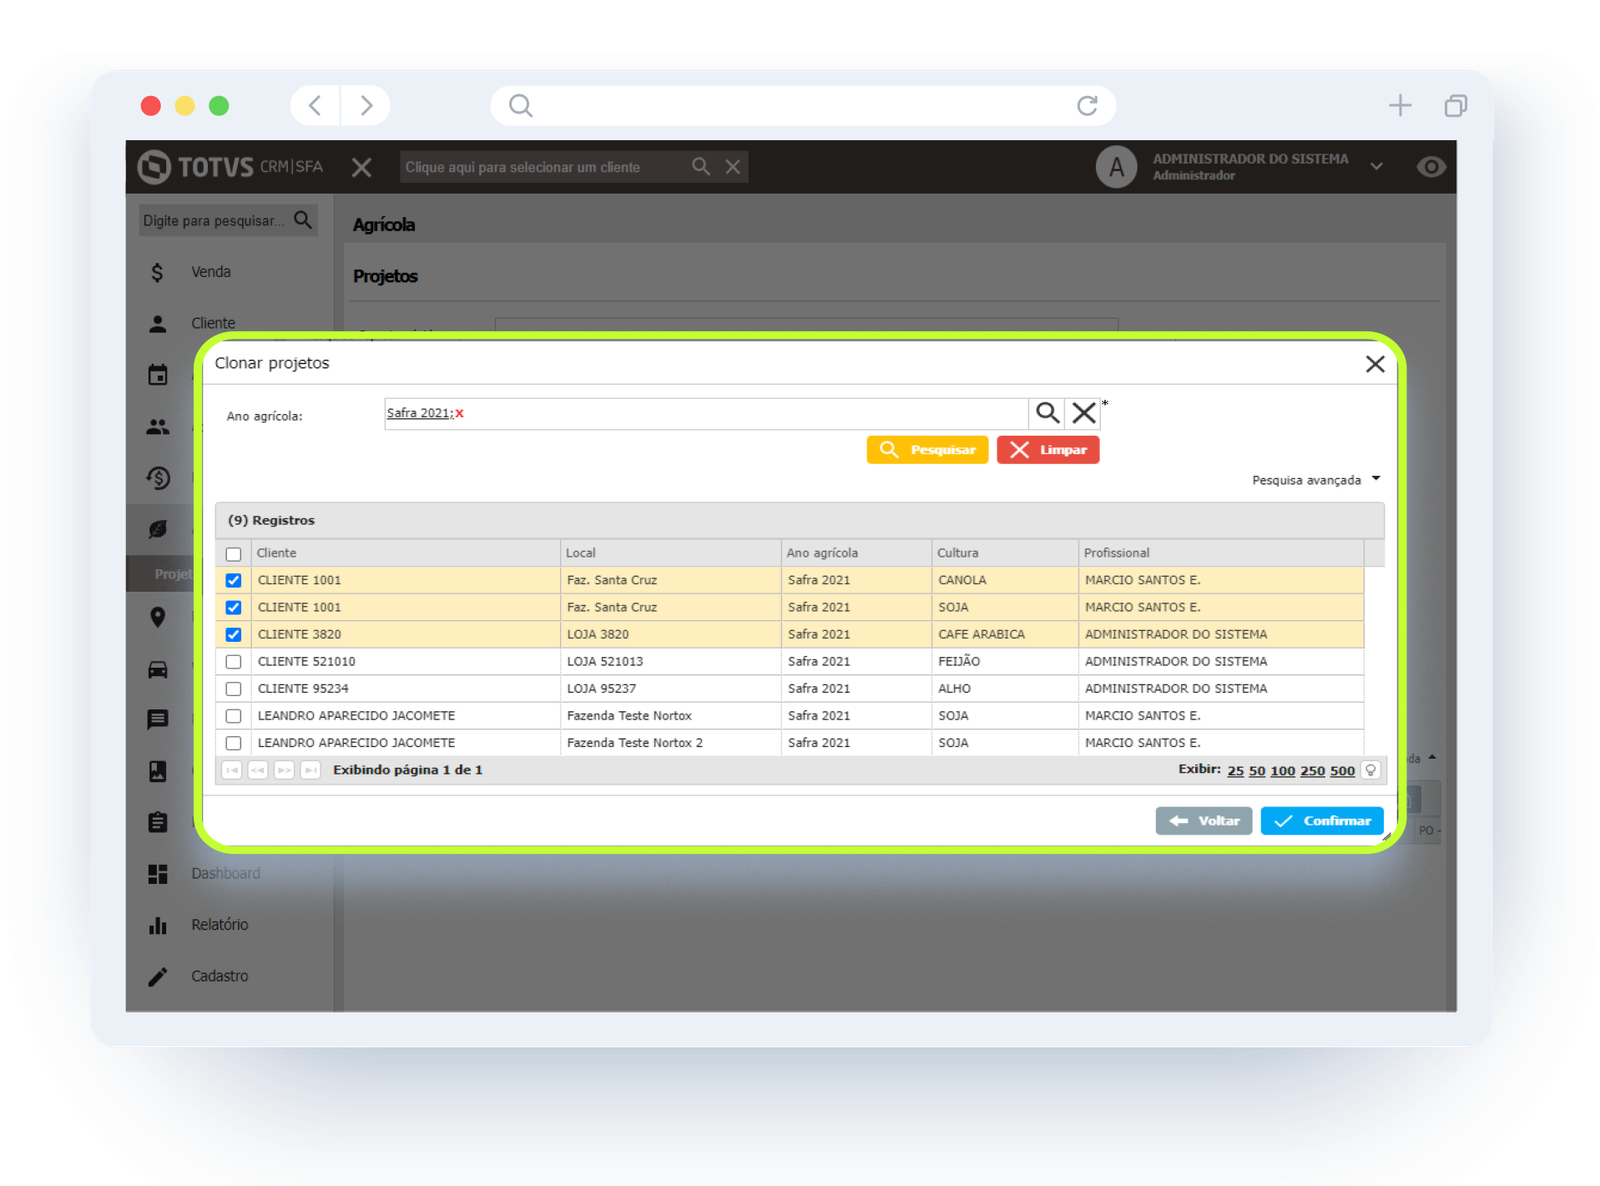Screen dimensions: 1600x1186
Task: Click the Ano agrícola input field
Action: [706, 413]
